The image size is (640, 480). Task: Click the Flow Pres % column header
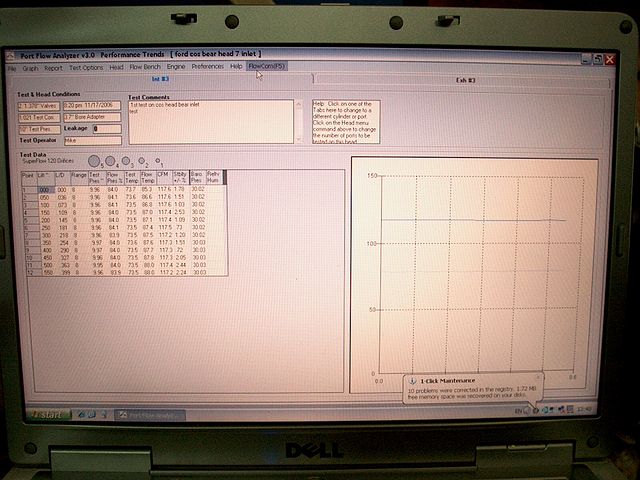click(x=115, y=178)
